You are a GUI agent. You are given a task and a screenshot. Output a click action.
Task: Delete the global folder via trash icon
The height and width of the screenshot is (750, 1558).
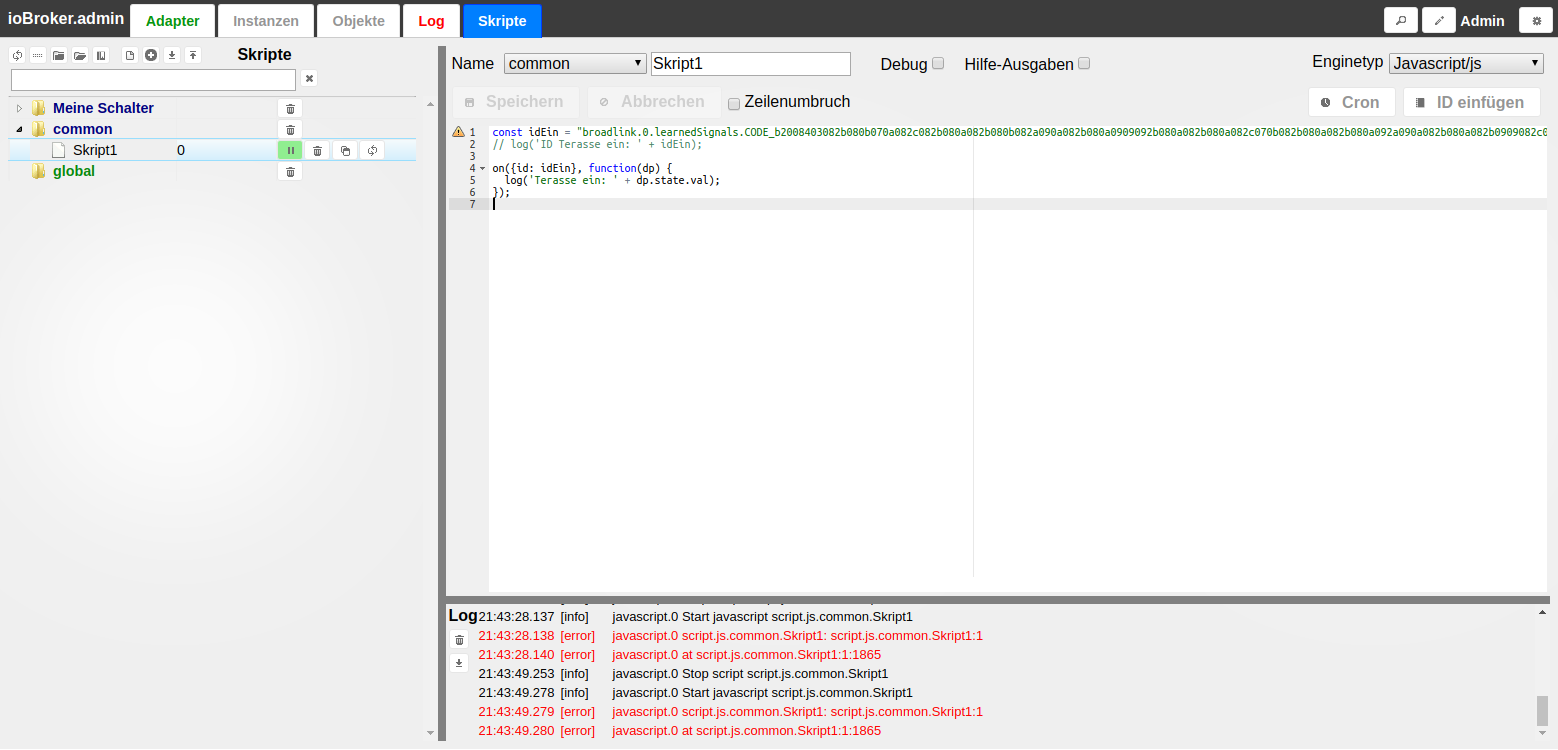290,171
